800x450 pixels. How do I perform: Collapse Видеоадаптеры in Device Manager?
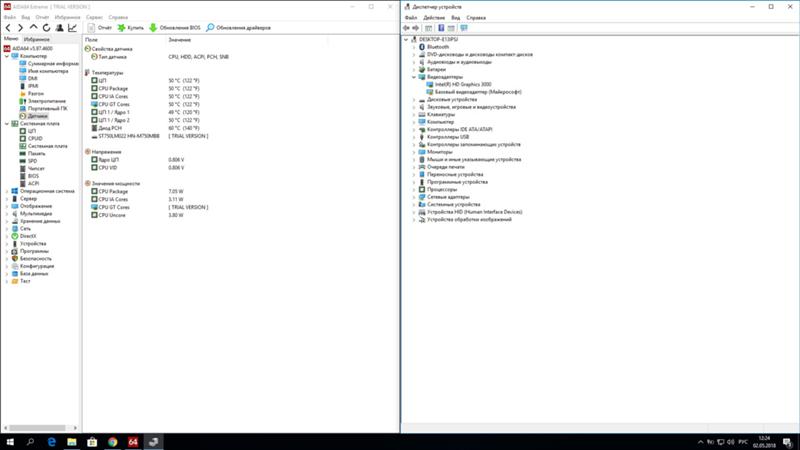click(x=414, y=77)
